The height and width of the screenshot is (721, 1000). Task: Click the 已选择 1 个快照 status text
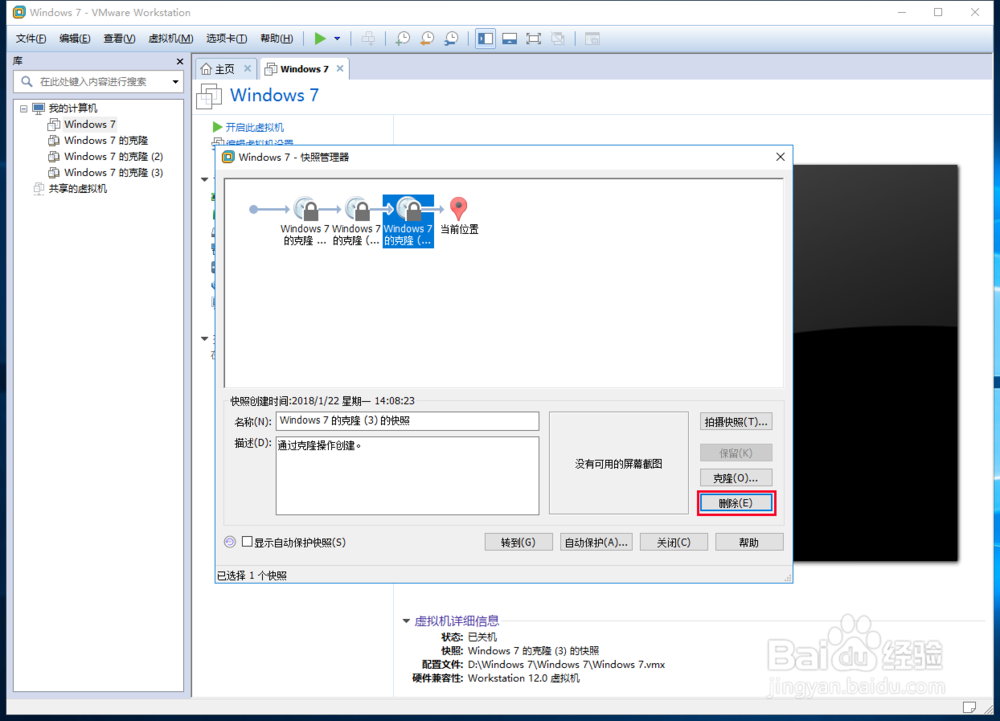(252, 576)
